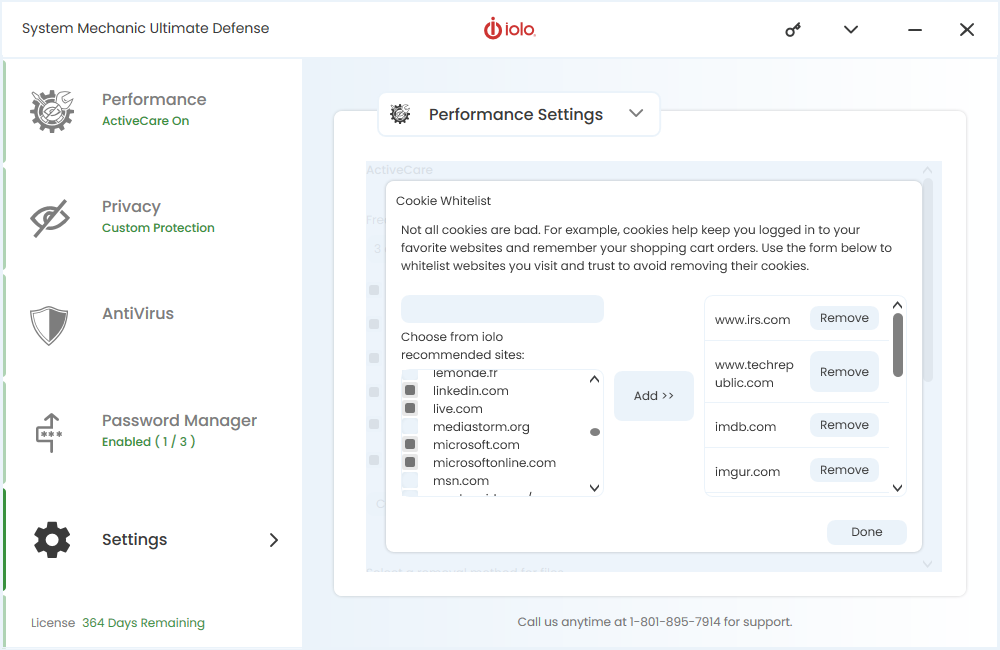Expand the Performance Settings dropdown arrow
Image resolution: width=1000 pixels, height=650 pixels.
click(x=636, y=113)
